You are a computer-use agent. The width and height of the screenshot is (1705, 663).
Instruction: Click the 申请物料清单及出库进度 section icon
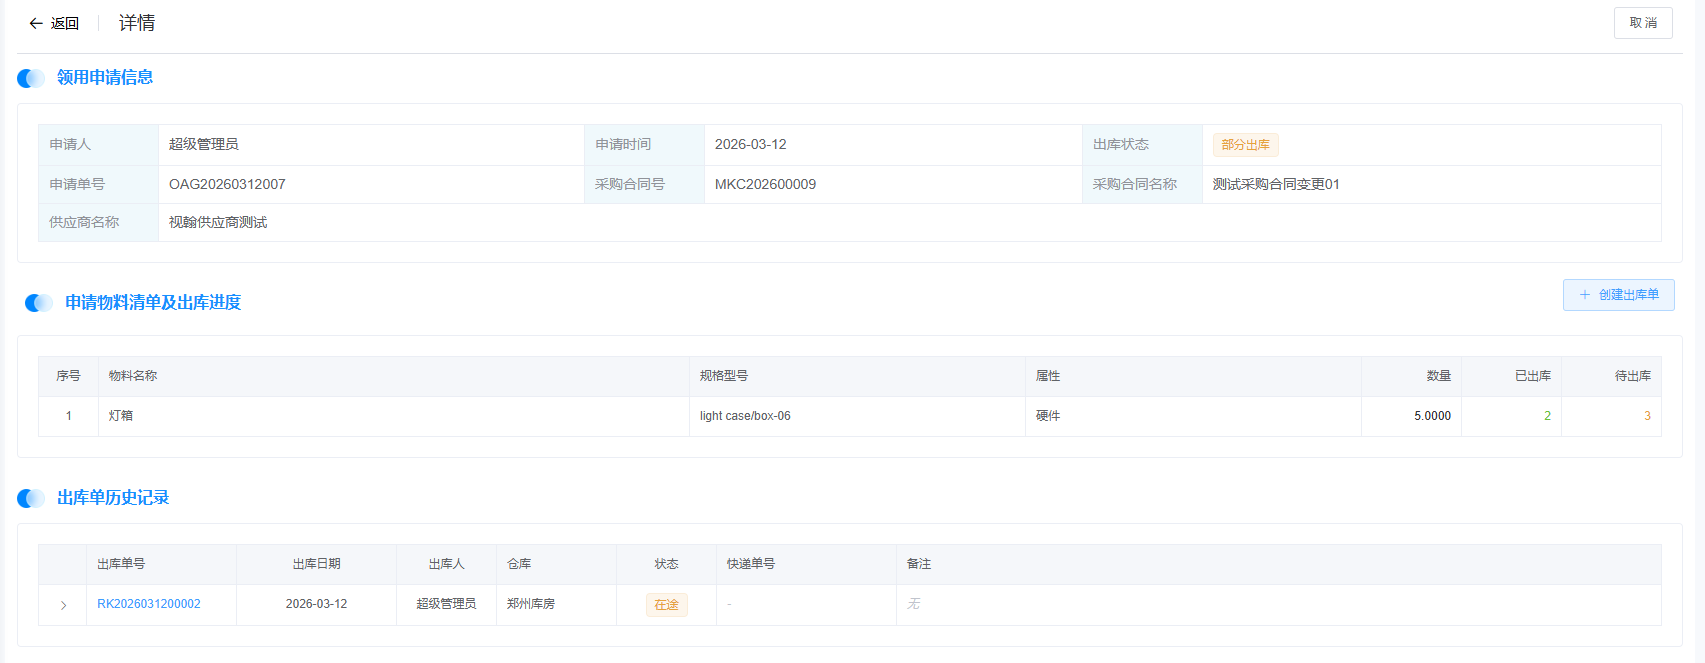pyautogui.click(x=39, y=303)
